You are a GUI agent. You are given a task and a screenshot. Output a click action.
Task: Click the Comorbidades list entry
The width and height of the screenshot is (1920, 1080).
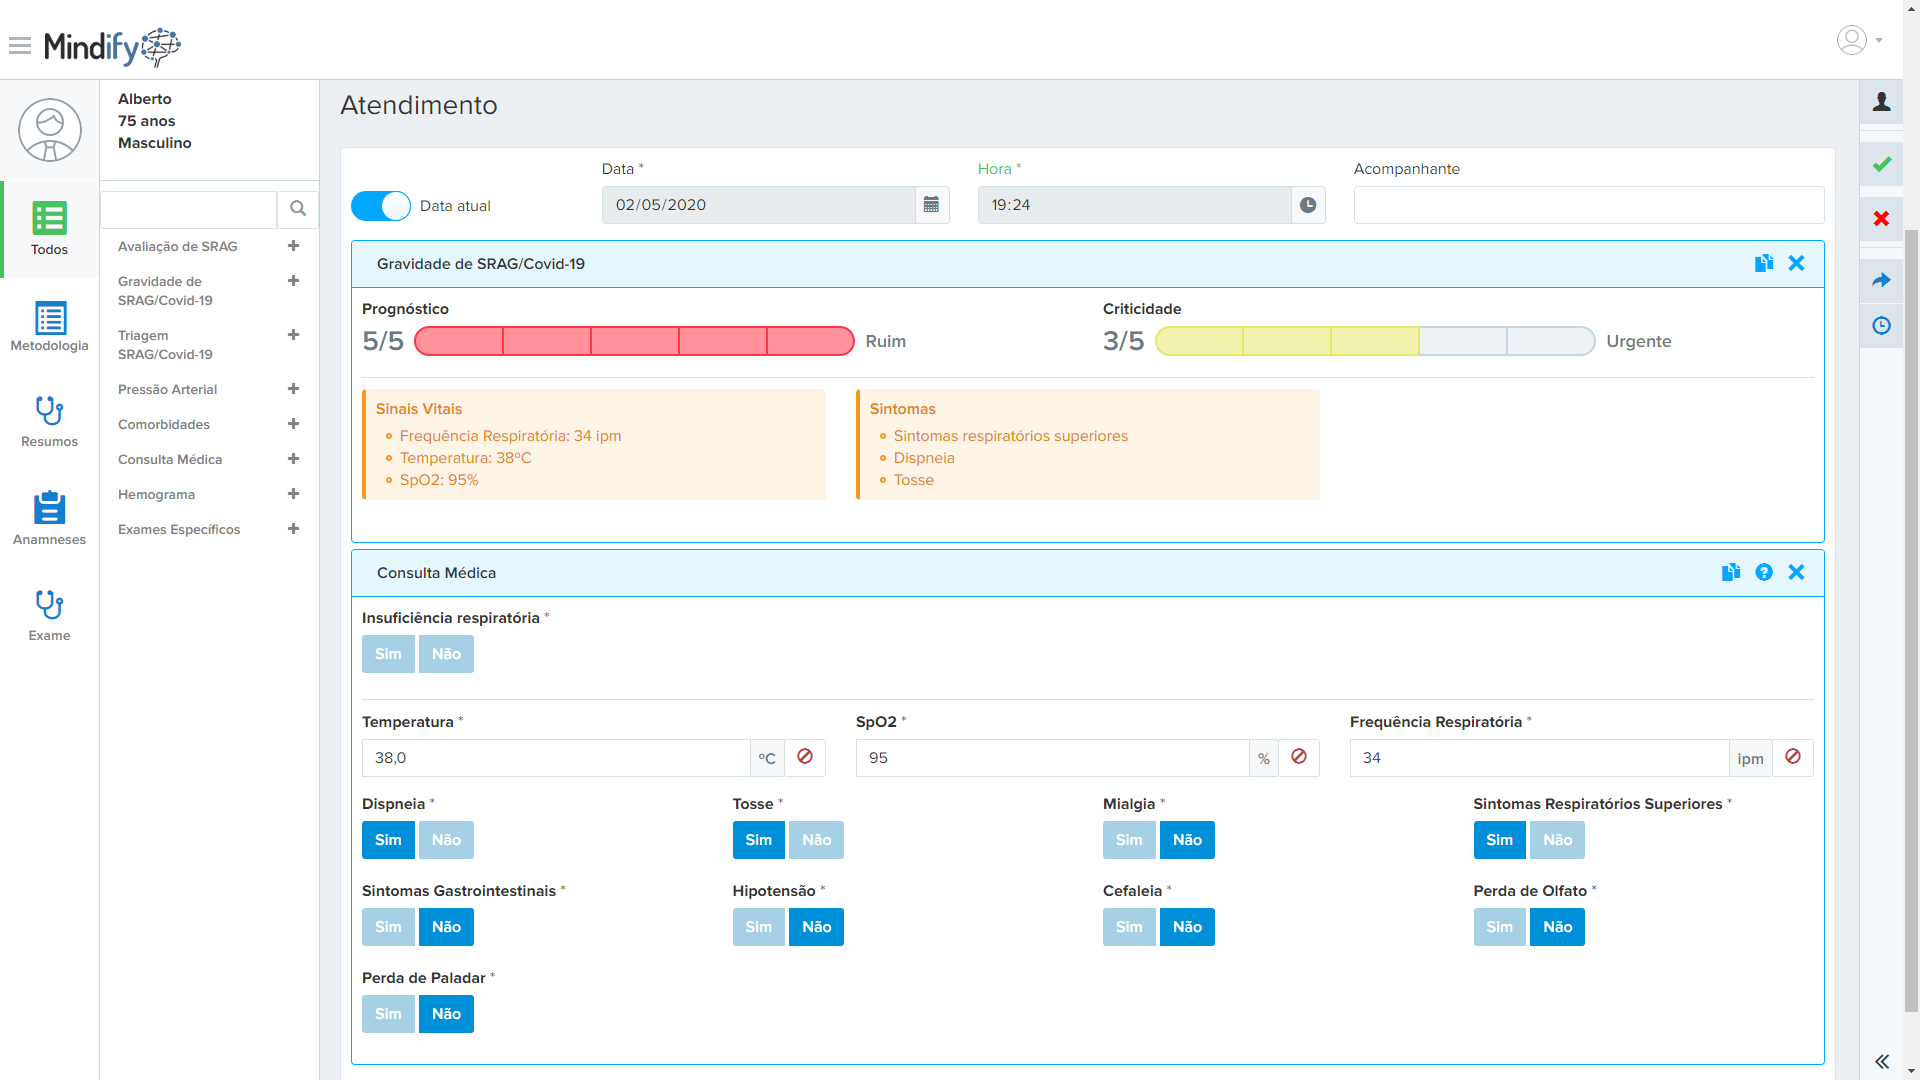click(164, 424)
